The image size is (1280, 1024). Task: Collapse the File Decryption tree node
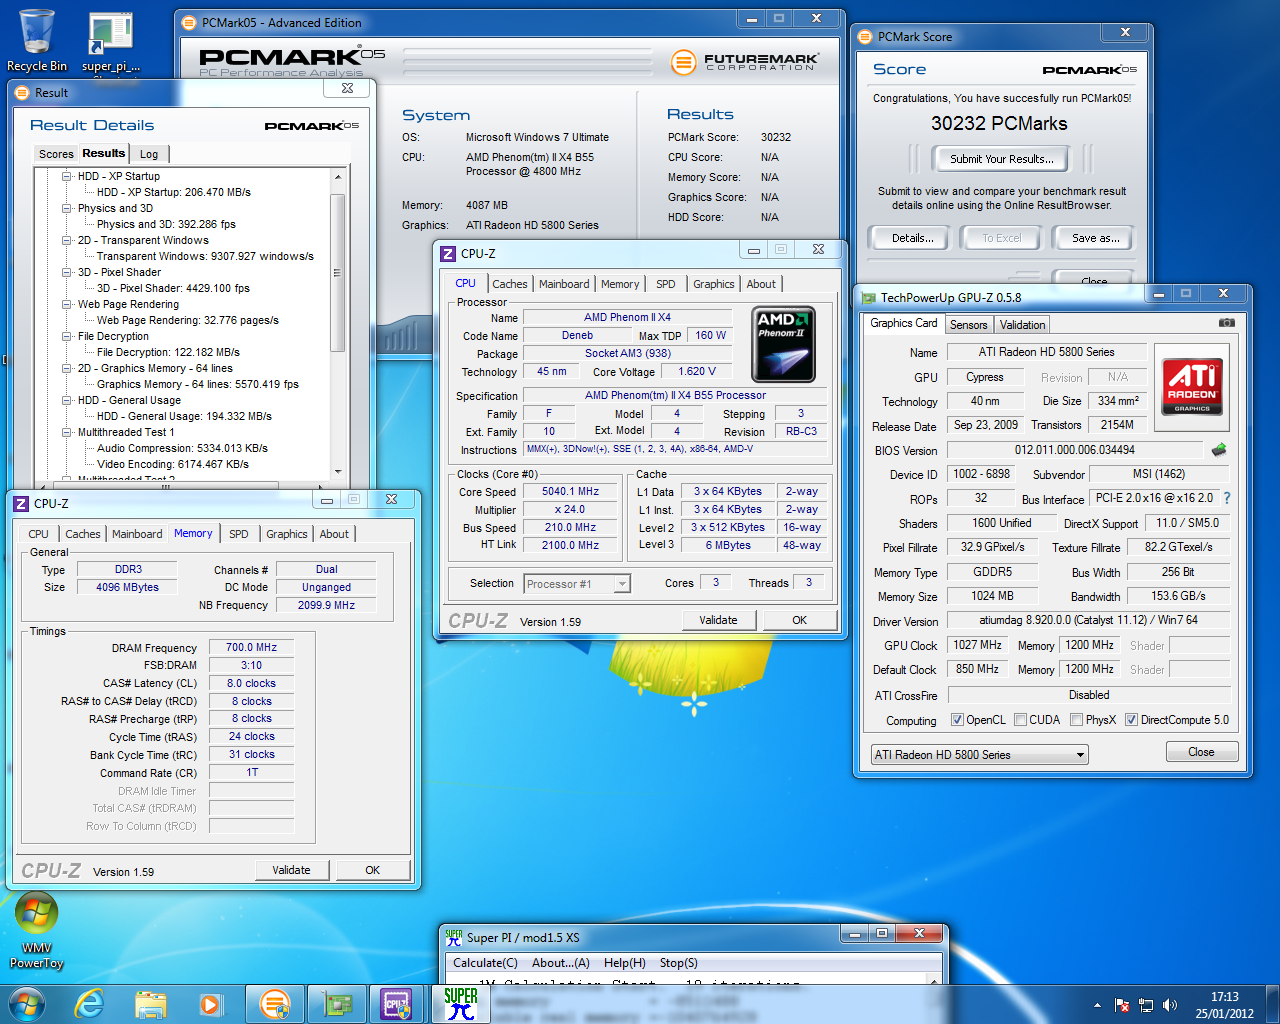click(x=67, y=336)
